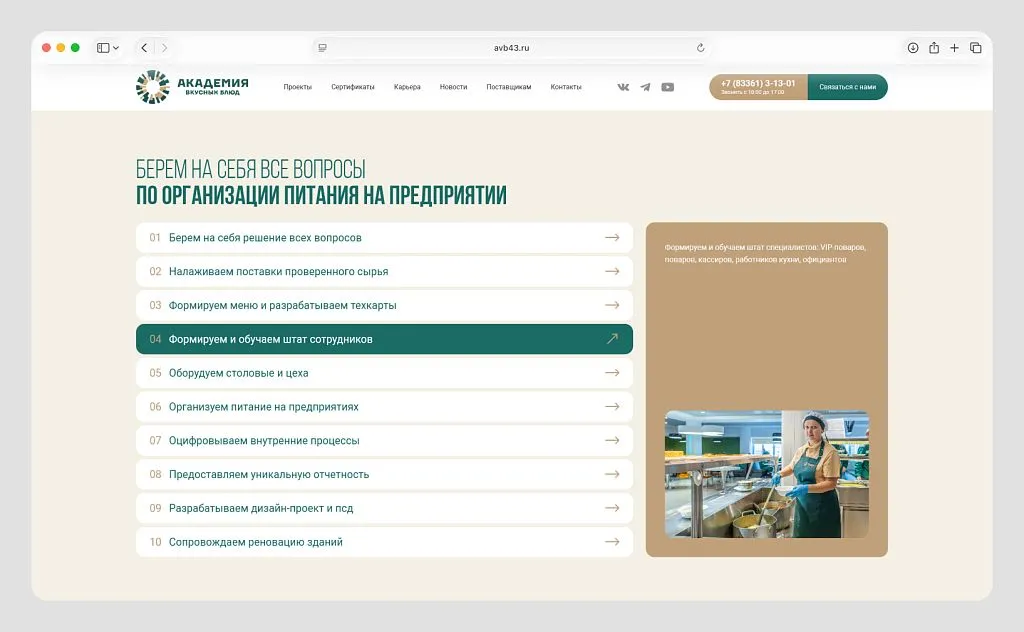Click the Telegram icon in the header
1024x632 pixels.
[x=644, y=87]
